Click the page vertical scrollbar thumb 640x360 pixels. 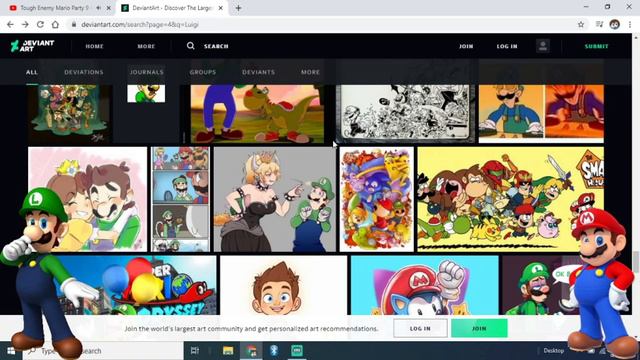636,262
